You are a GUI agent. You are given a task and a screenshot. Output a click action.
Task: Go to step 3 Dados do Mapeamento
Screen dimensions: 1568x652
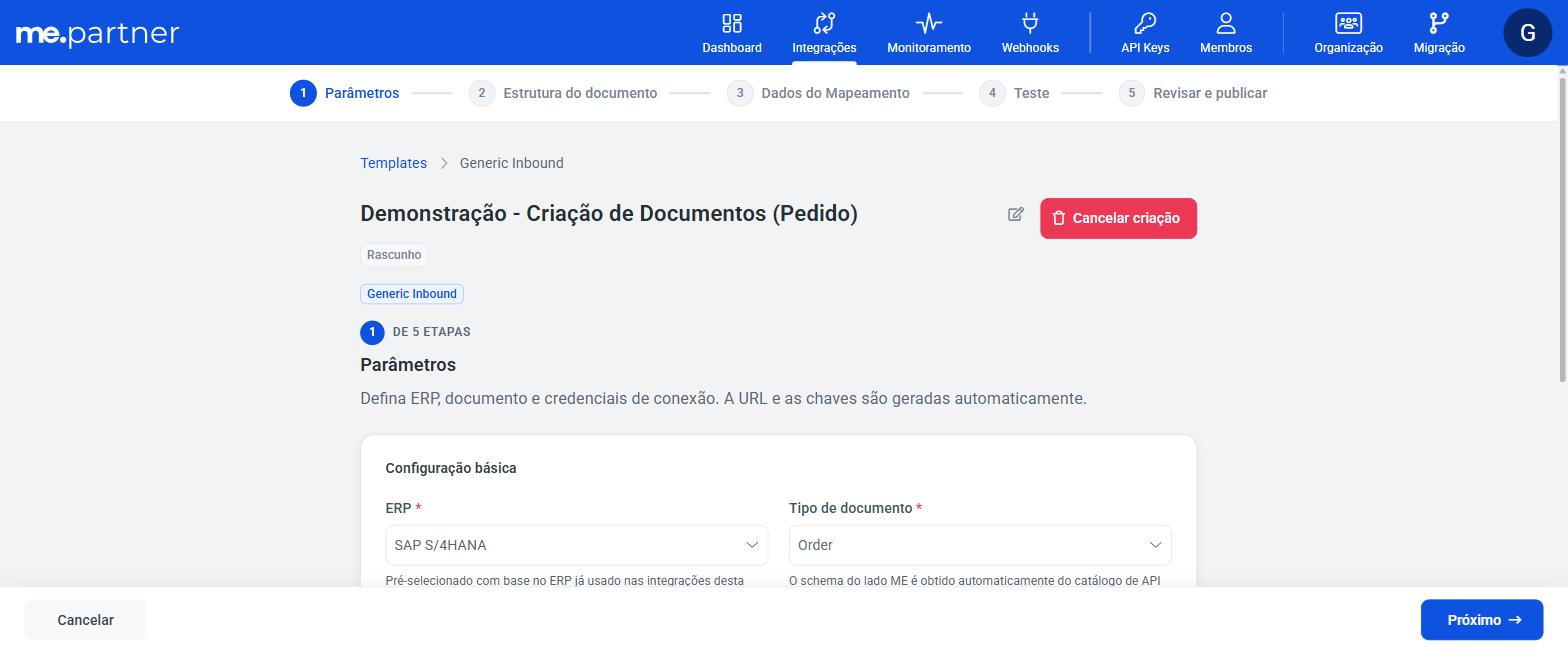tap(818, 93)
